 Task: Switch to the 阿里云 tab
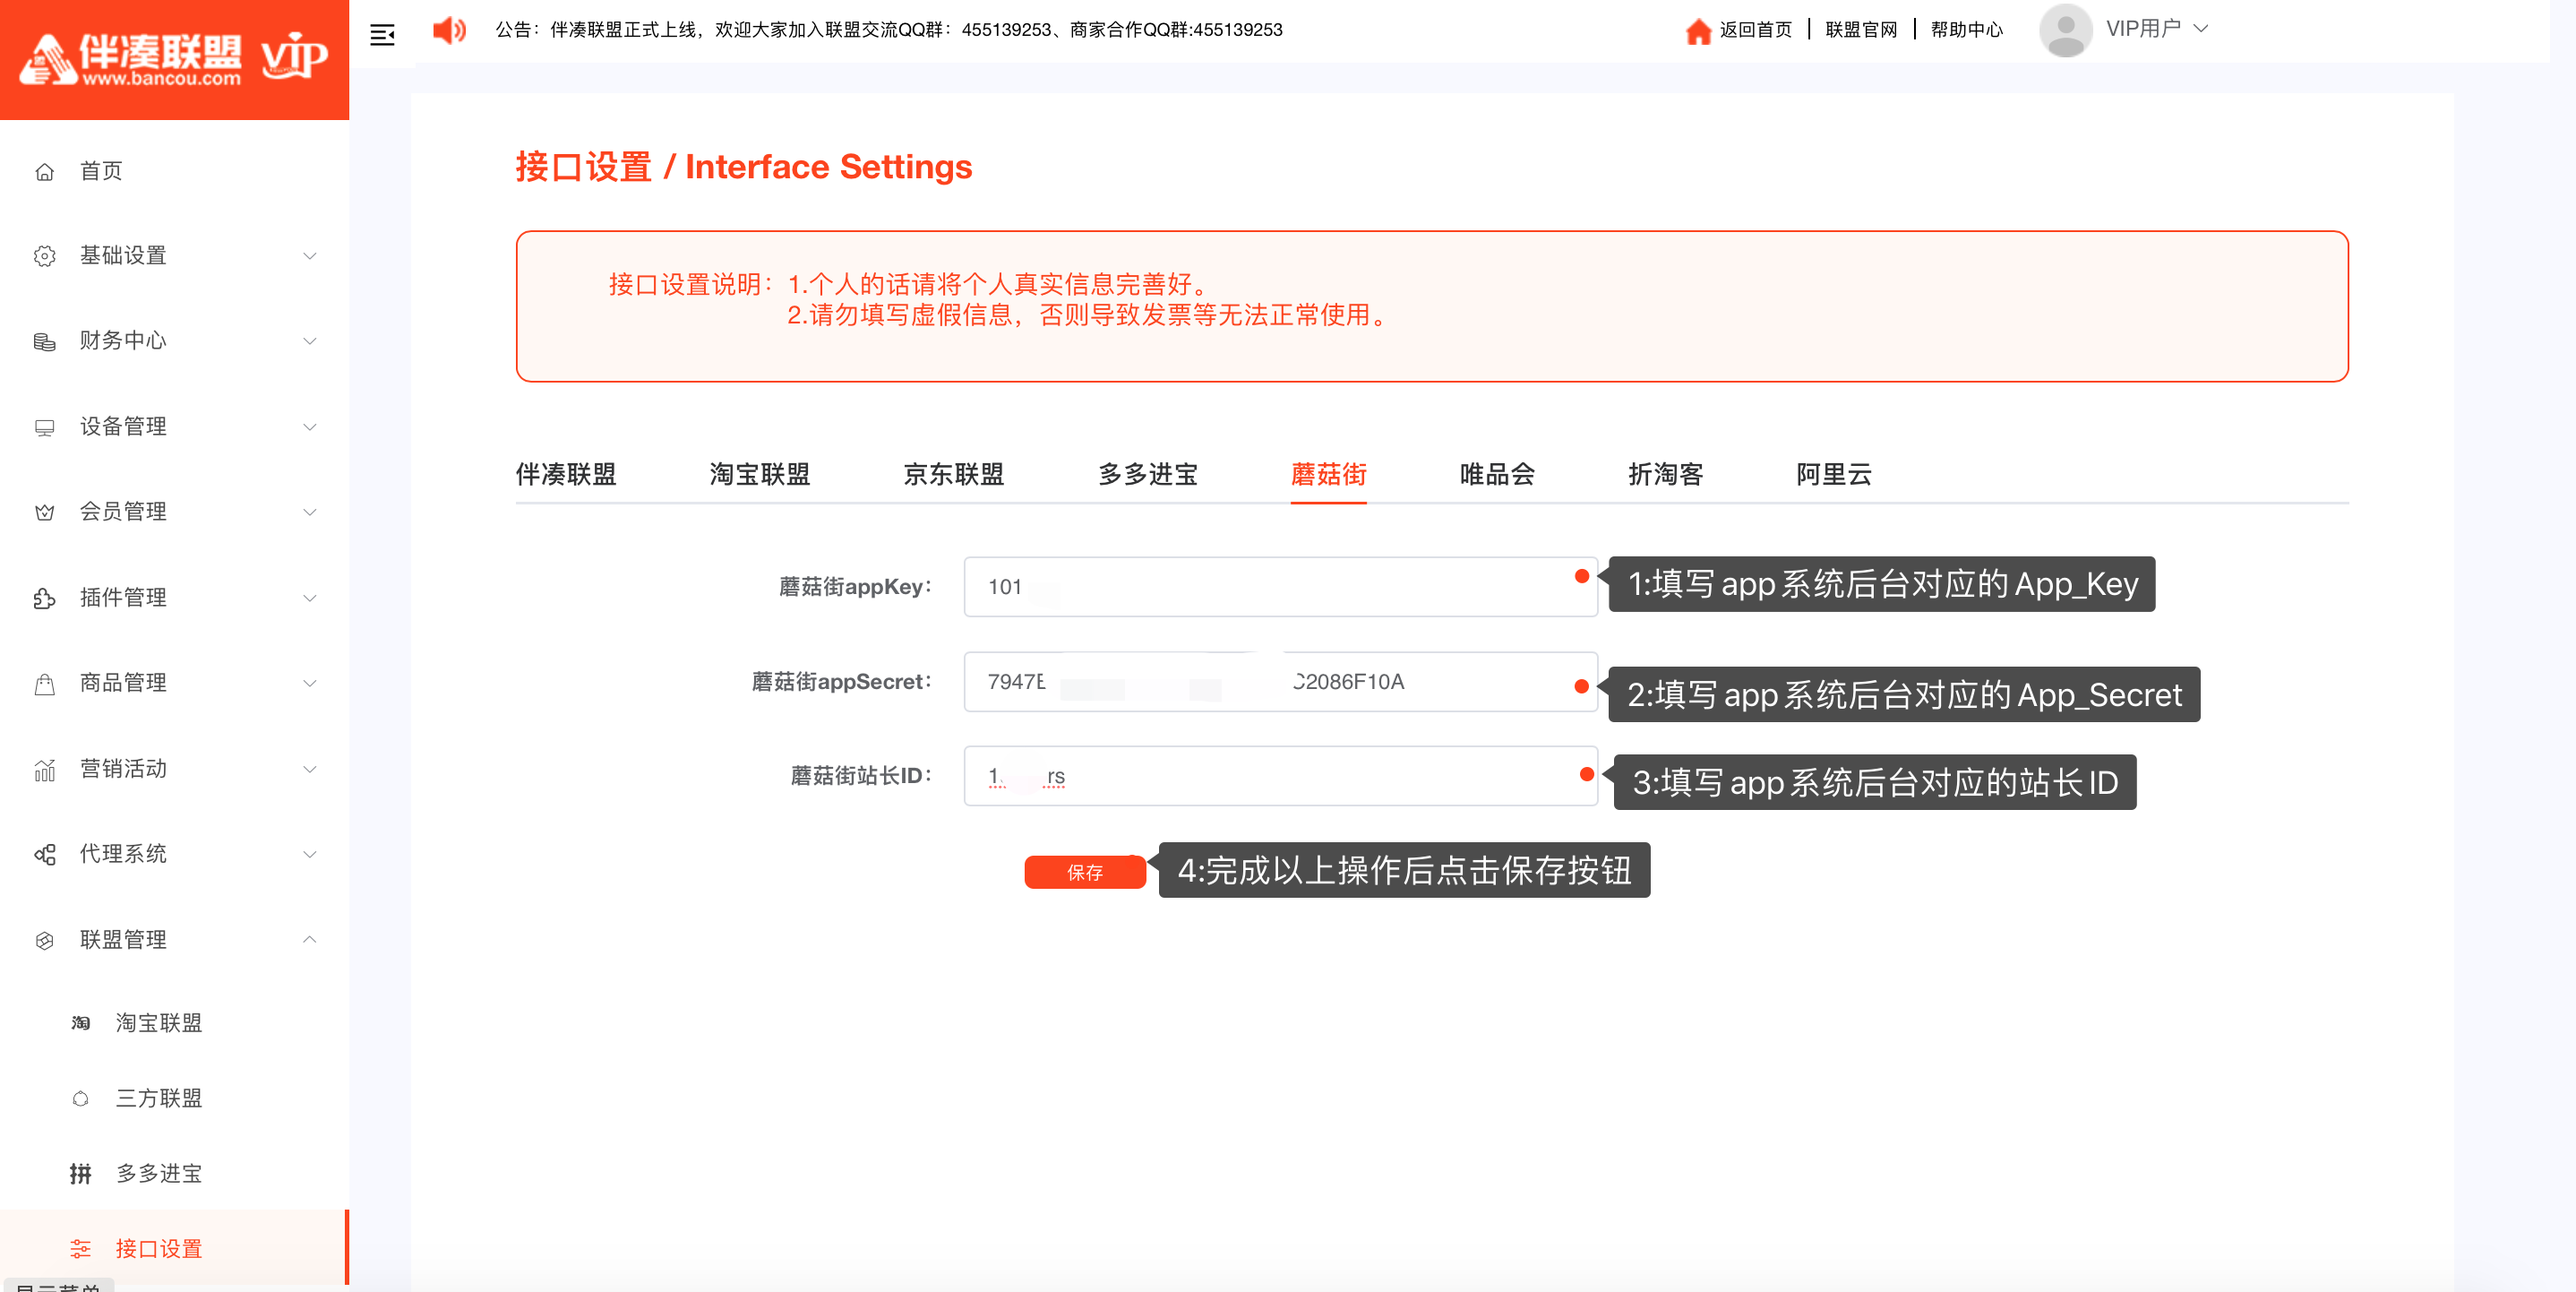click(1834, 474)
